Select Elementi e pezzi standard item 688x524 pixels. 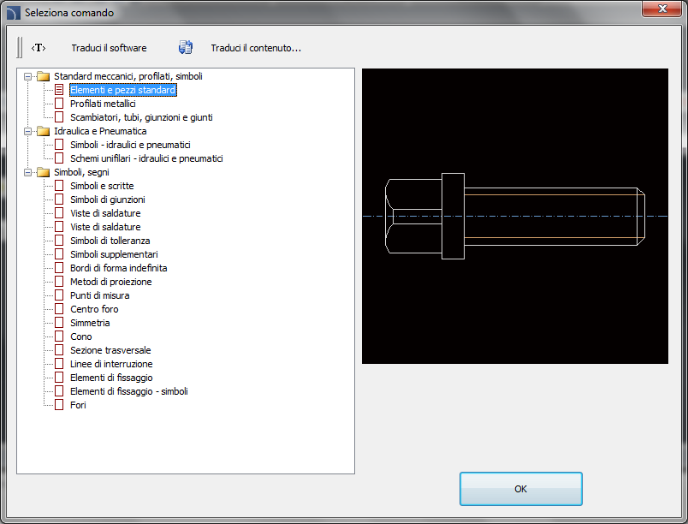[123, 90]
